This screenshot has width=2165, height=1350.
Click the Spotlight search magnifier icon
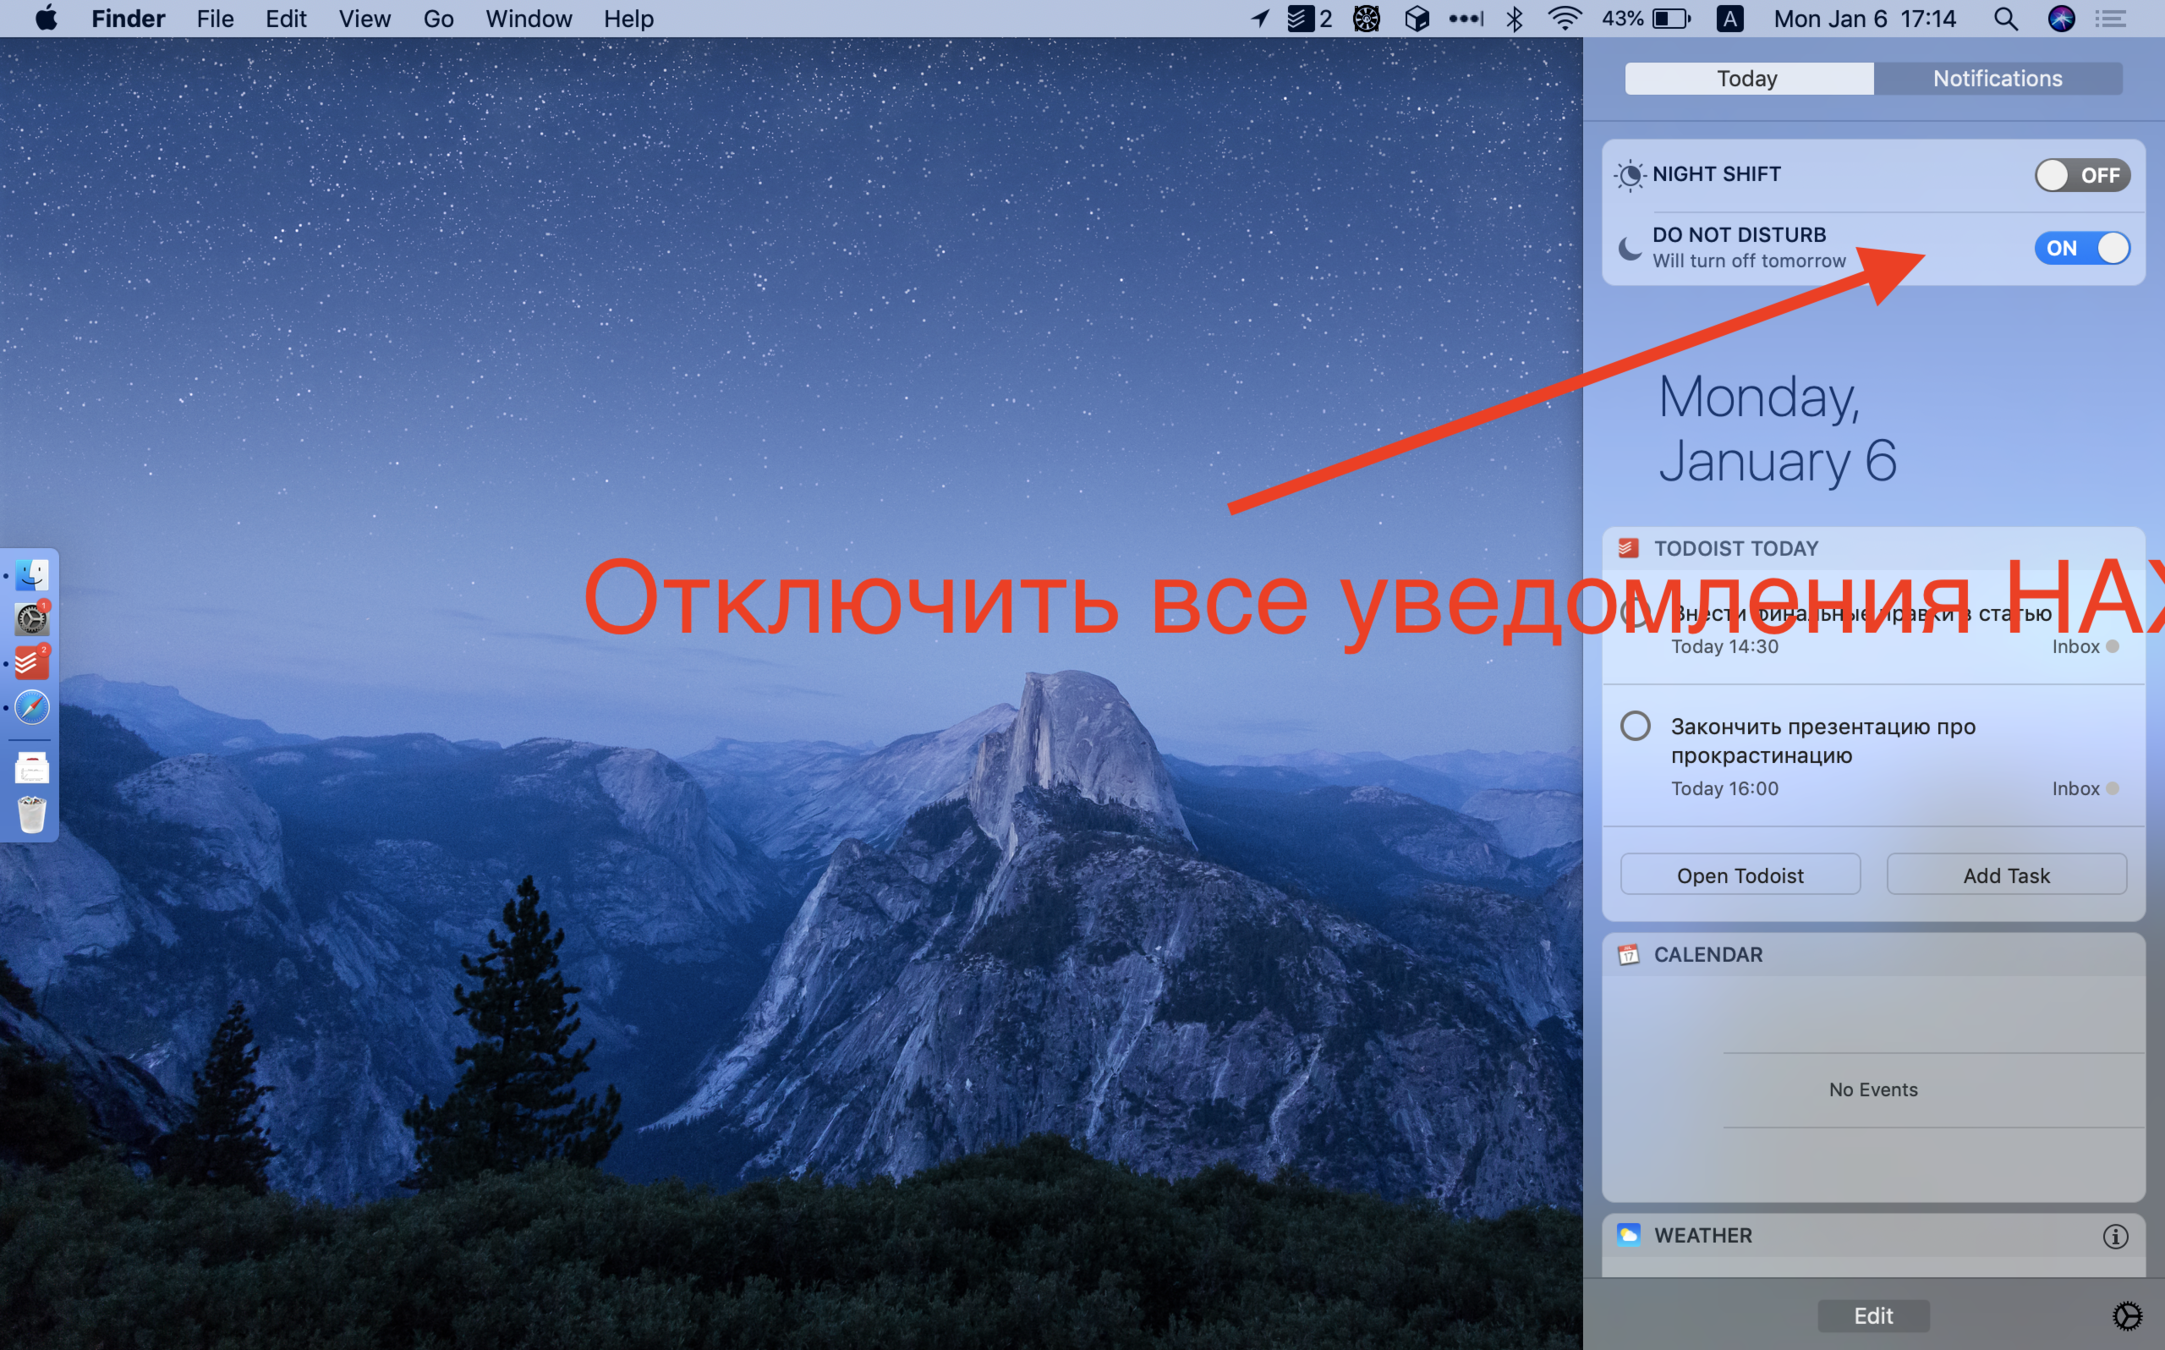2004,19
